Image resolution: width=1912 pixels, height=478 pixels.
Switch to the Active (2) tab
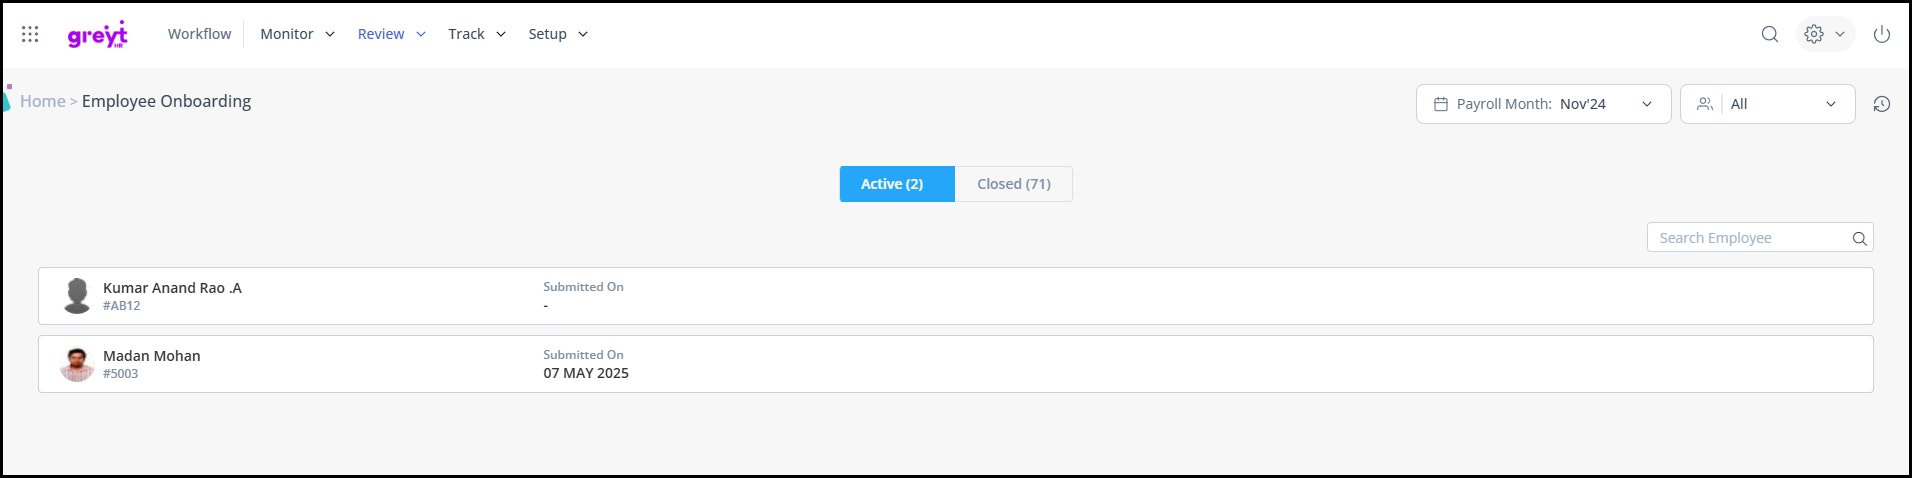[897, 184]
